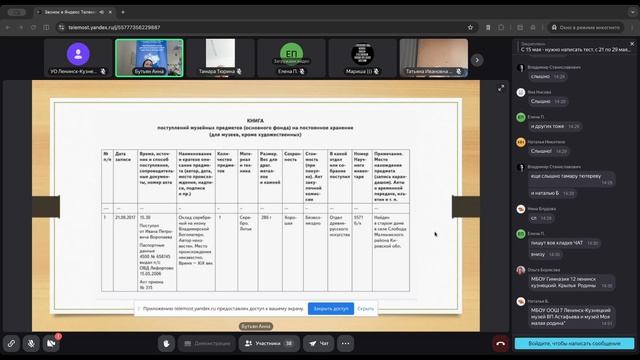Toggle the camera in the bottom bar
The image size is (640, 360).
click(51, 344)
